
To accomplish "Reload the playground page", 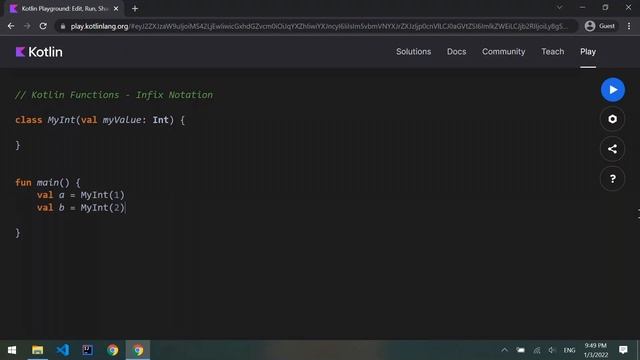I will [43, 26].
